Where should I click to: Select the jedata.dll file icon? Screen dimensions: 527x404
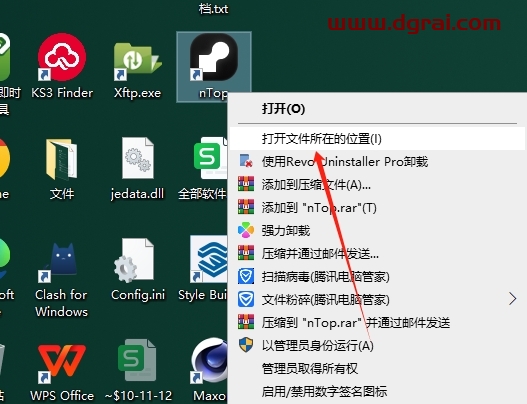(x=138, y=158)
